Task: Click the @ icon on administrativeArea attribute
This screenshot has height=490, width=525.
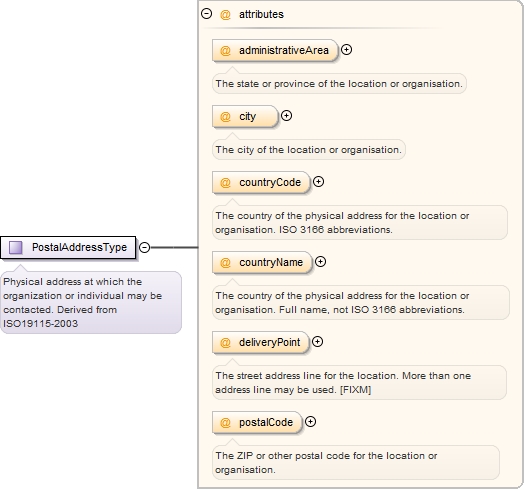Action: click(225, 51)
